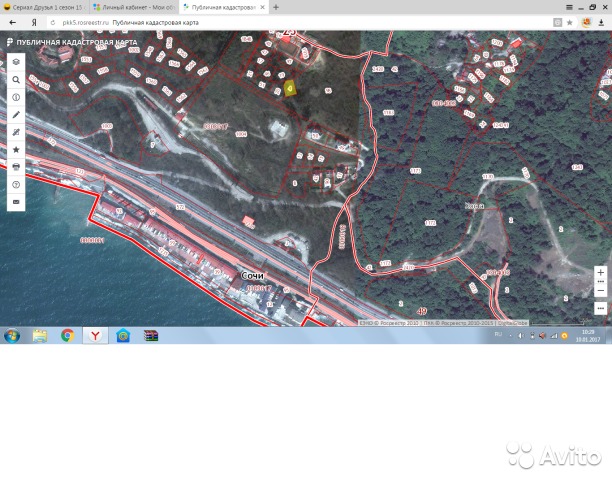The width and height of the screenshot is (612, 480).
Task: Open favorites with the star icon
Action: tap(16, 149)
